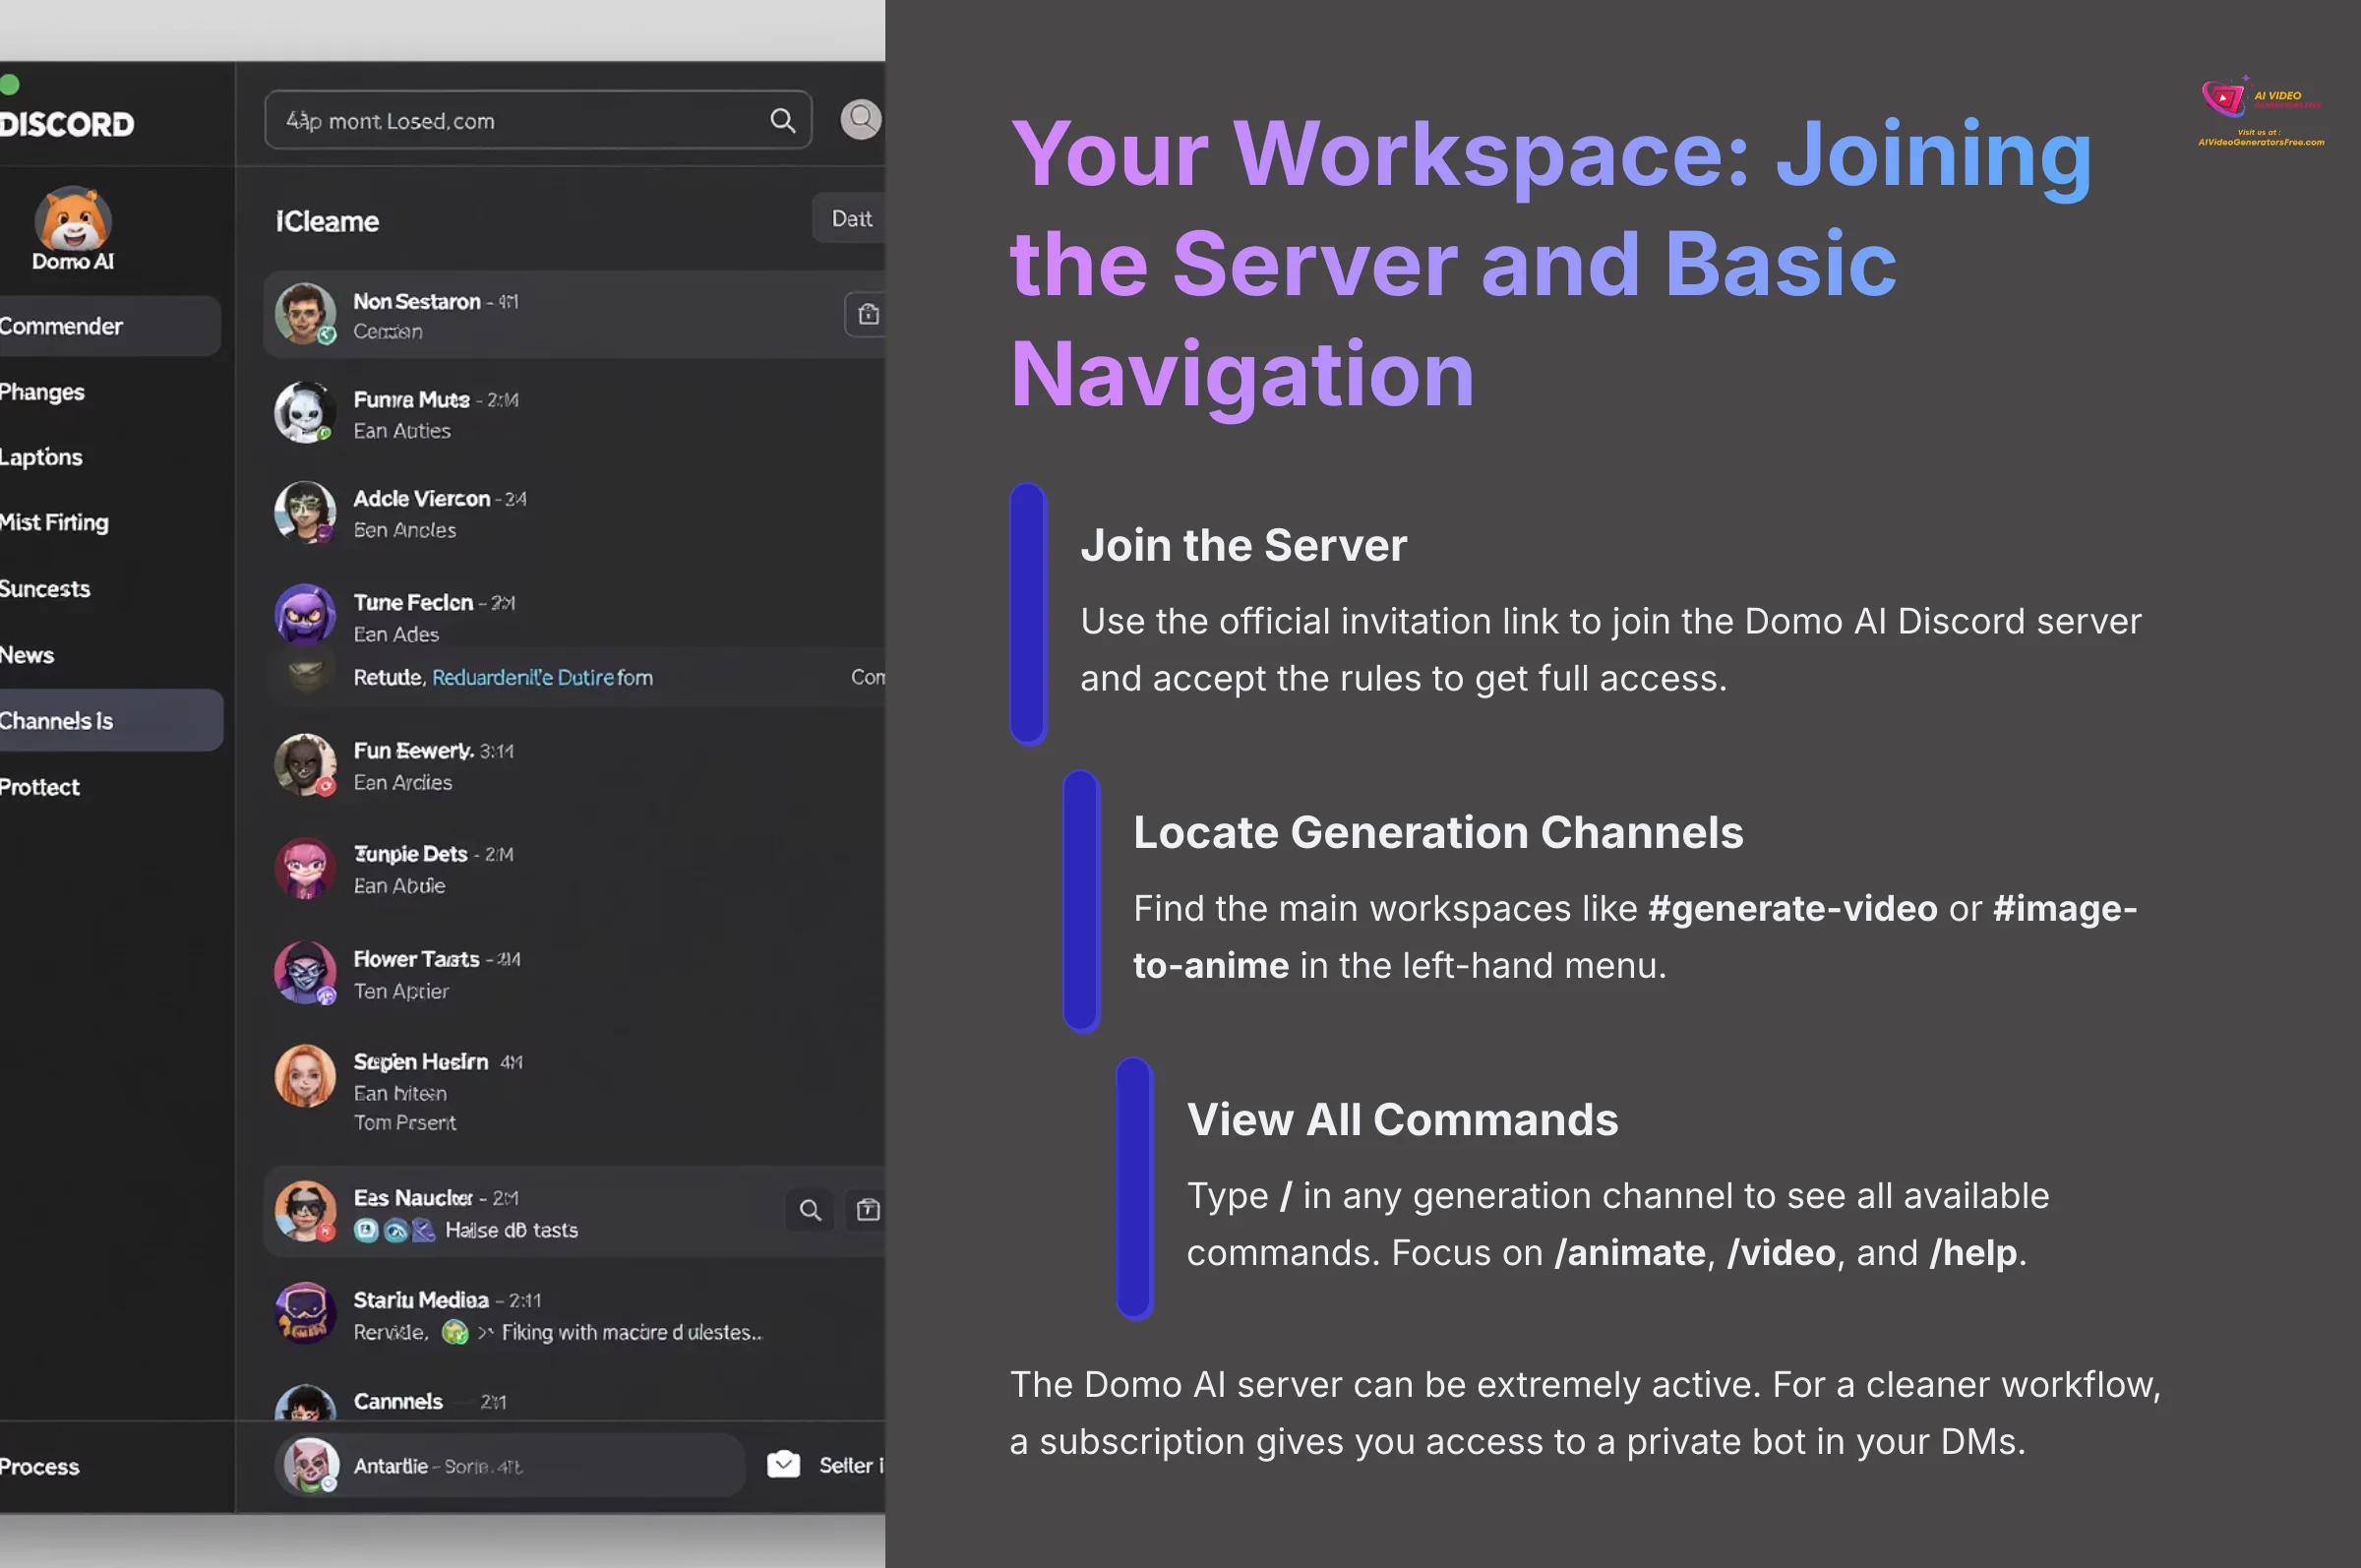Open Antarllie's avatar at bottom
This screenshot has height=1568, width=2361.
(x=311, y=1465)
